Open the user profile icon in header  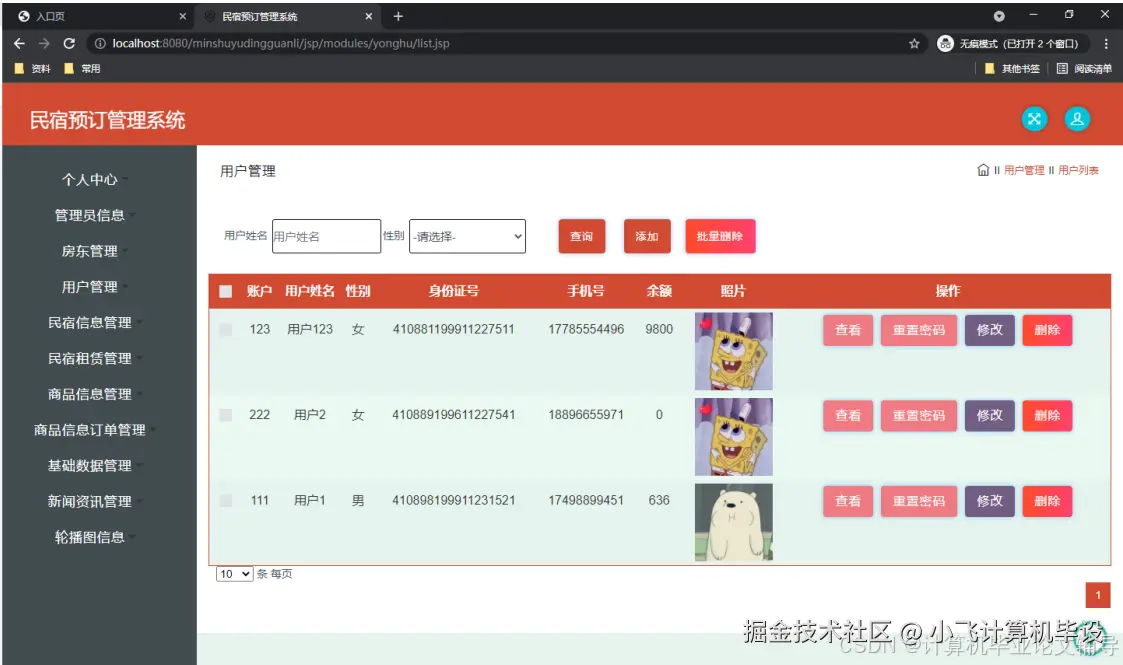pos(1077,118)
